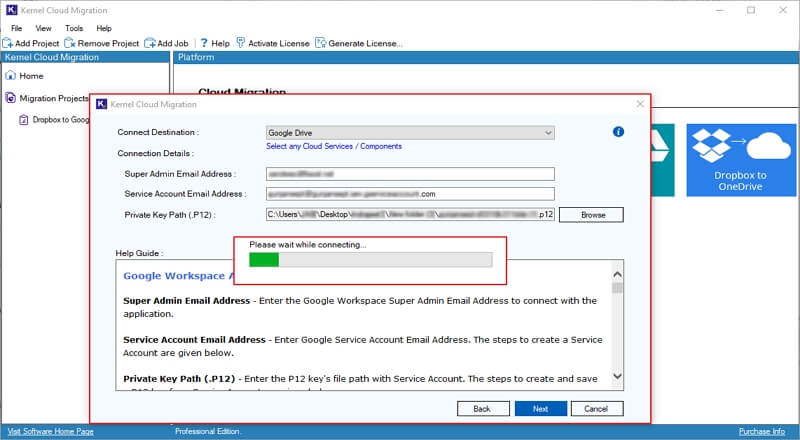
Task: Click the Platform panel header
Action: pos(486,57)
